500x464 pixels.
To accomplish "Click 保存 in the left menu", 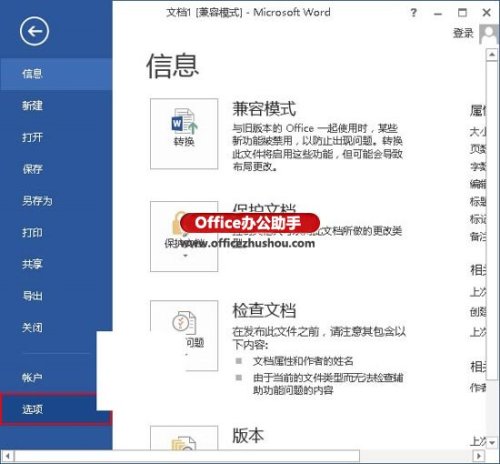I will (x=56, y=169).
